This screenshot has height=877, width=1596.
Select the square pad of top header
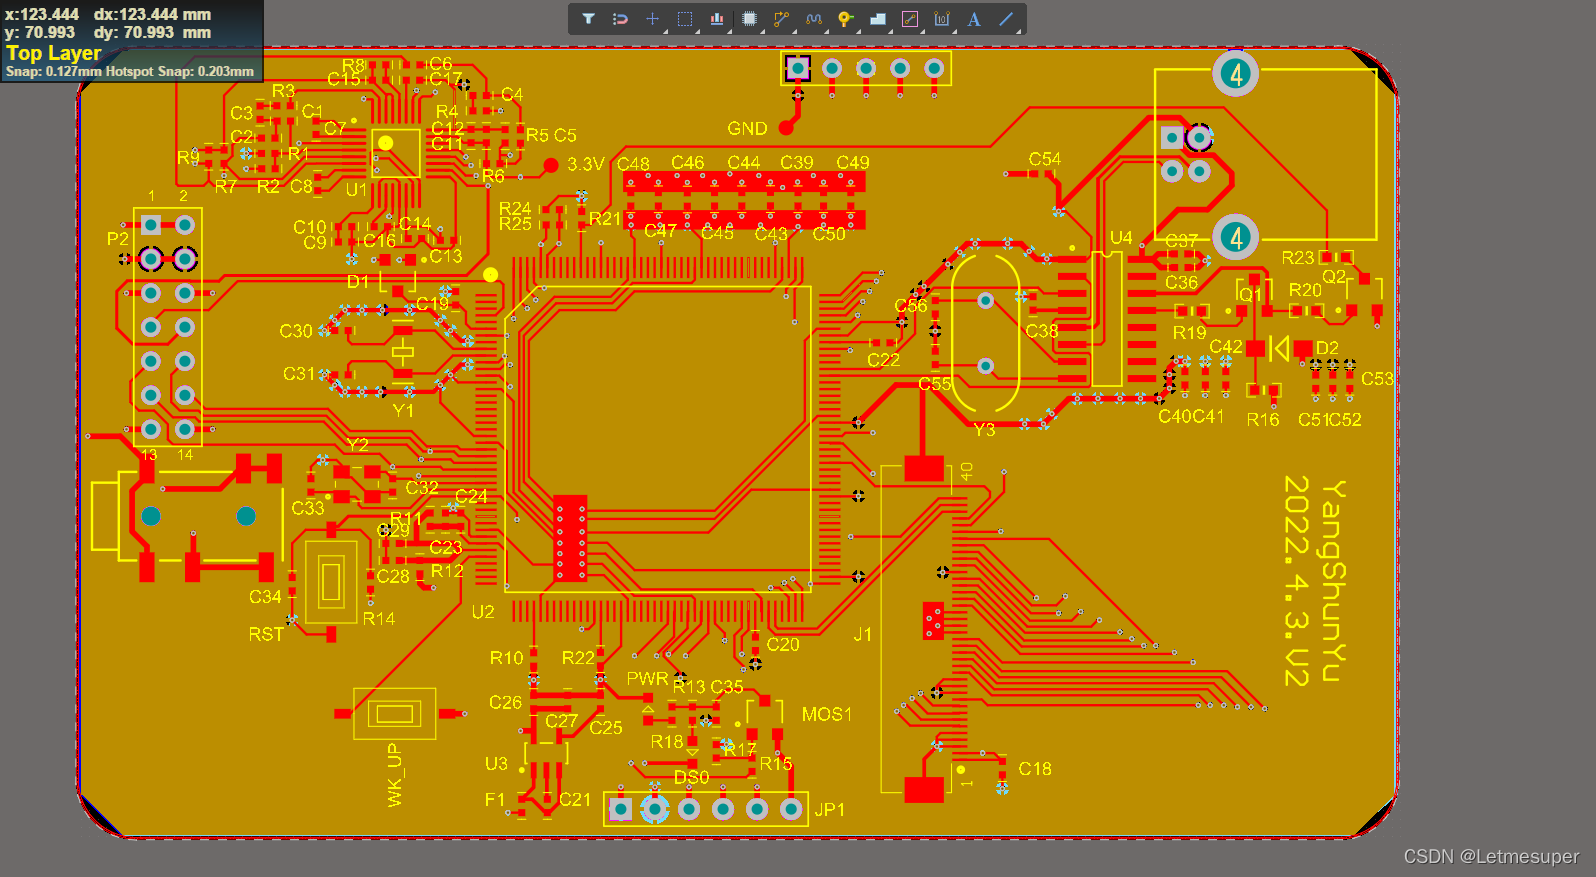[x=797, y=68]
